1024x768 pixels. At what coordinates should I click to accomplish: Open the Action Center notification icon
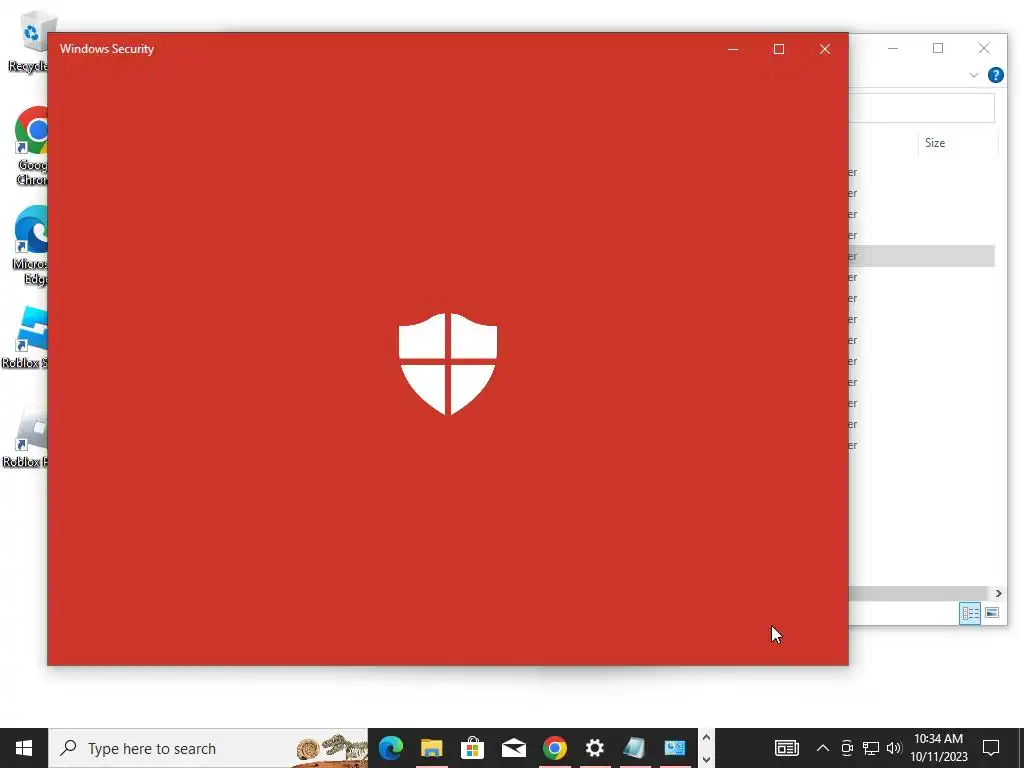click(991, 748)
